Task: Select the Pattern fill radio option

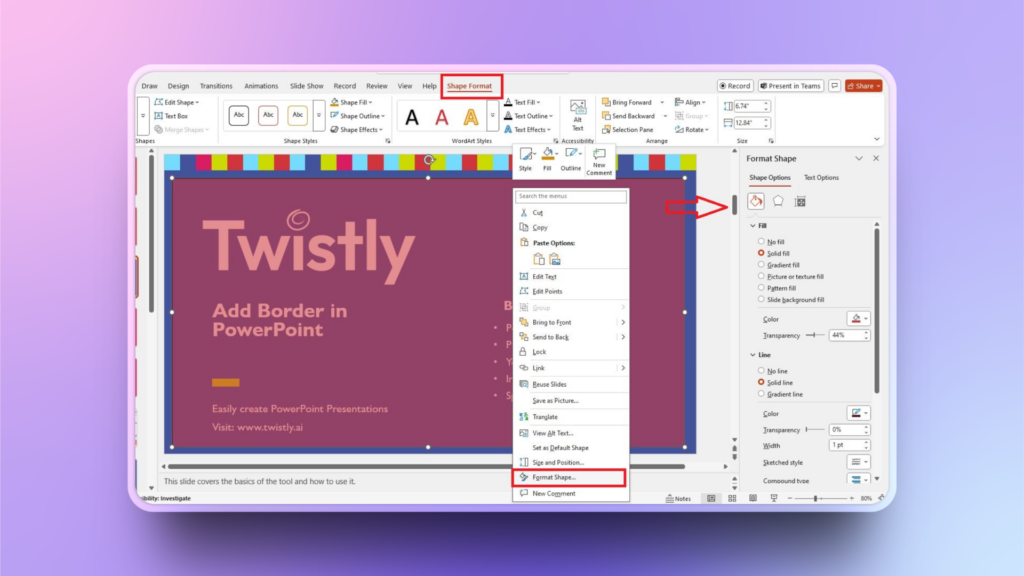Action: tap(761, 287)
